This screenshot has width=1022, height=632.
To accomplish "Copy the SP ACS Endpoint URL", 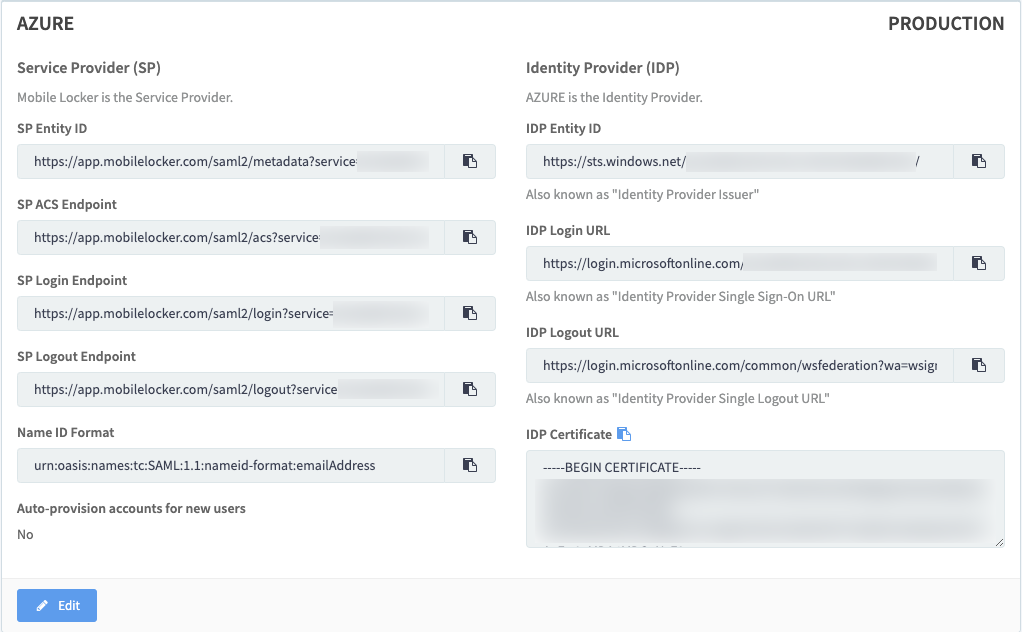I will [x=469, y=237].
